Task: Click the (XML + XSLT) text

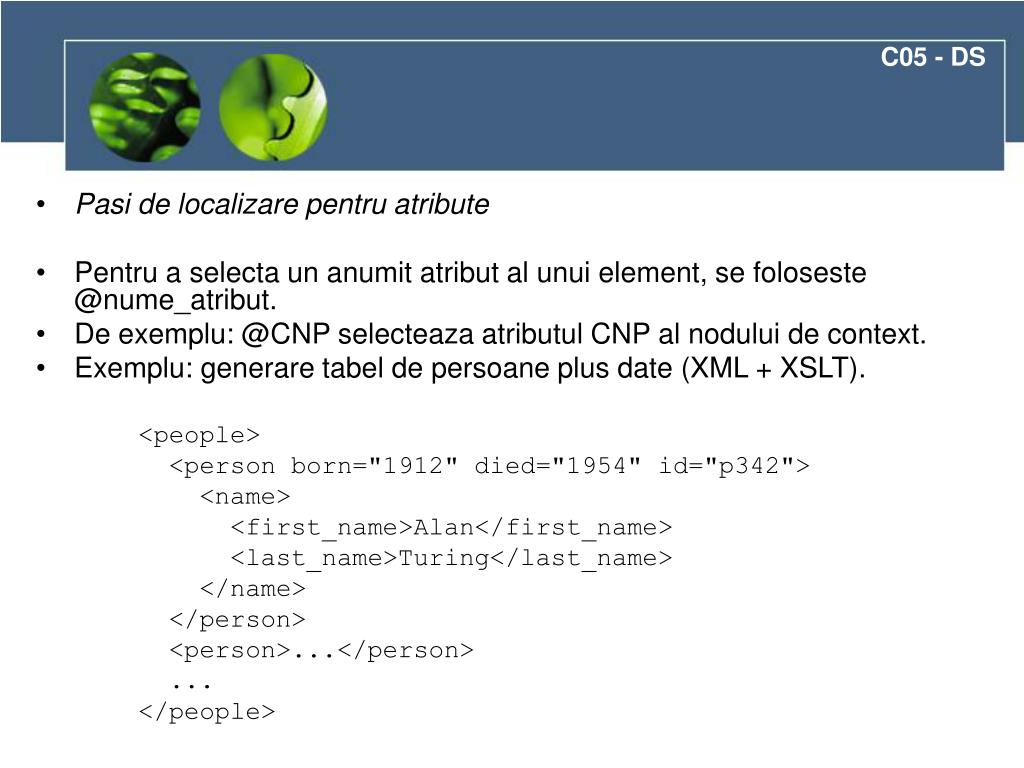Action: point(773,368)
